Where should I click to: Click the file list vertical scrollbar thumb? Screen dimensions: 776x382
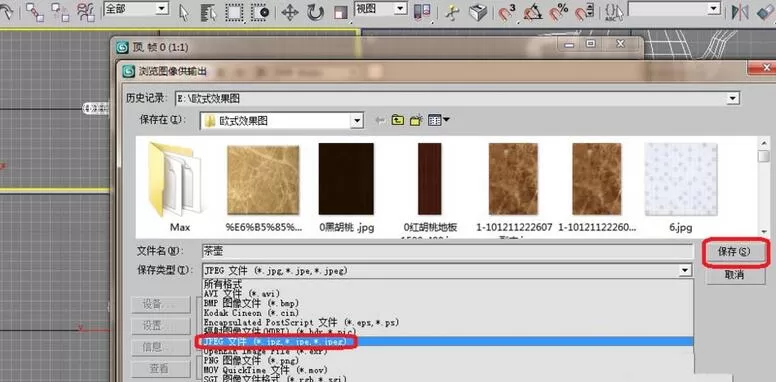pos(764,156)
